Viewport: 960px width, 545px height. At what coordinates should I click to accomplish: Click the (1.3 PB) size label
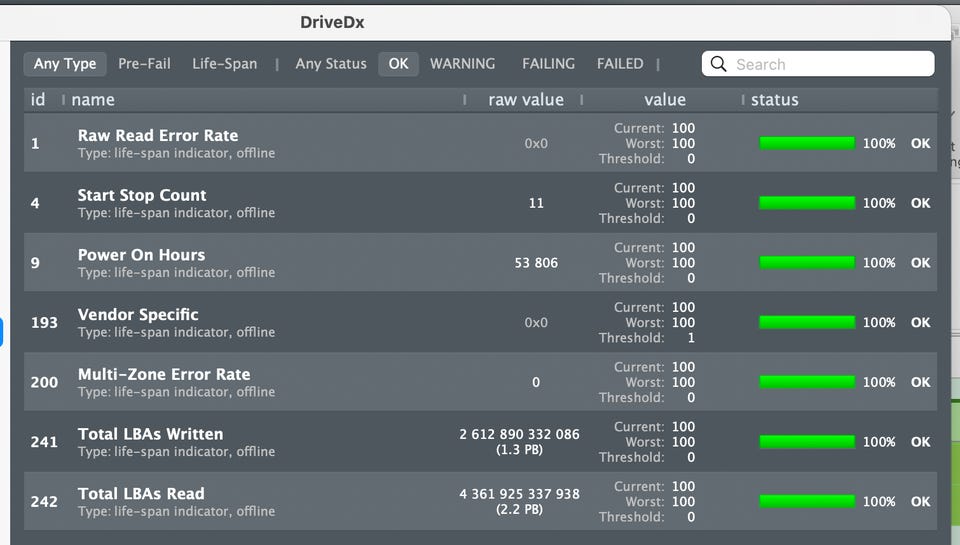(519, 449)
